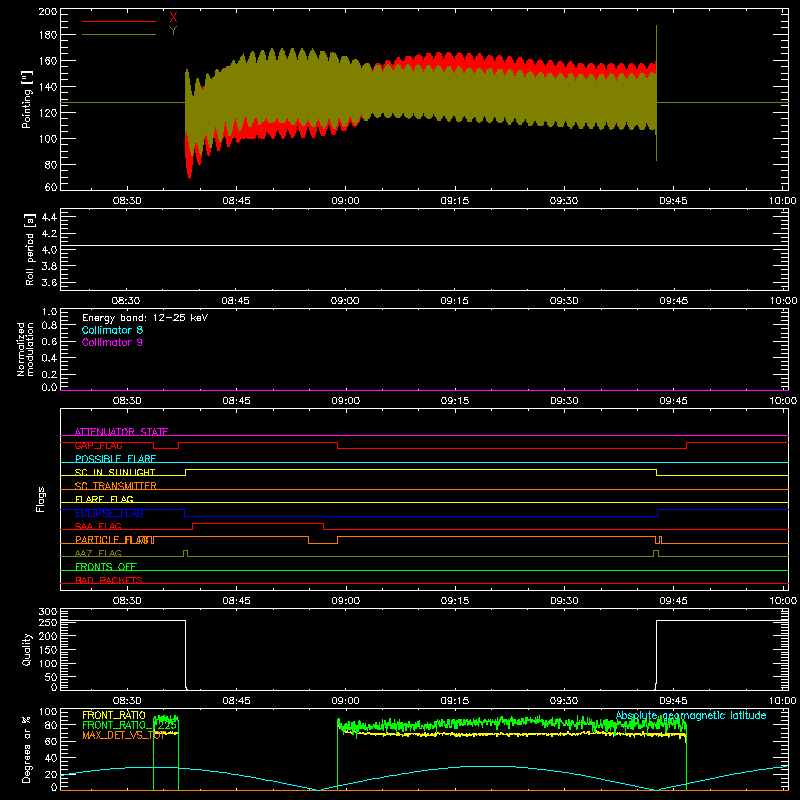Click the 180 tick on Pointing axis
Screen dimensions: 800x800
pos(47,35)
